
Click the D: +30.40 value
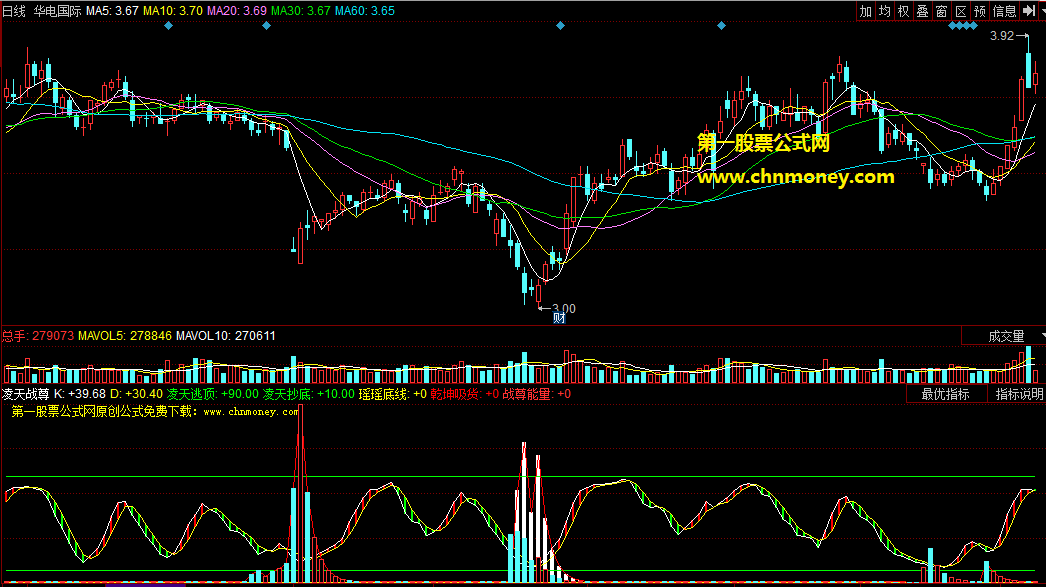click(x=137, y=394)
